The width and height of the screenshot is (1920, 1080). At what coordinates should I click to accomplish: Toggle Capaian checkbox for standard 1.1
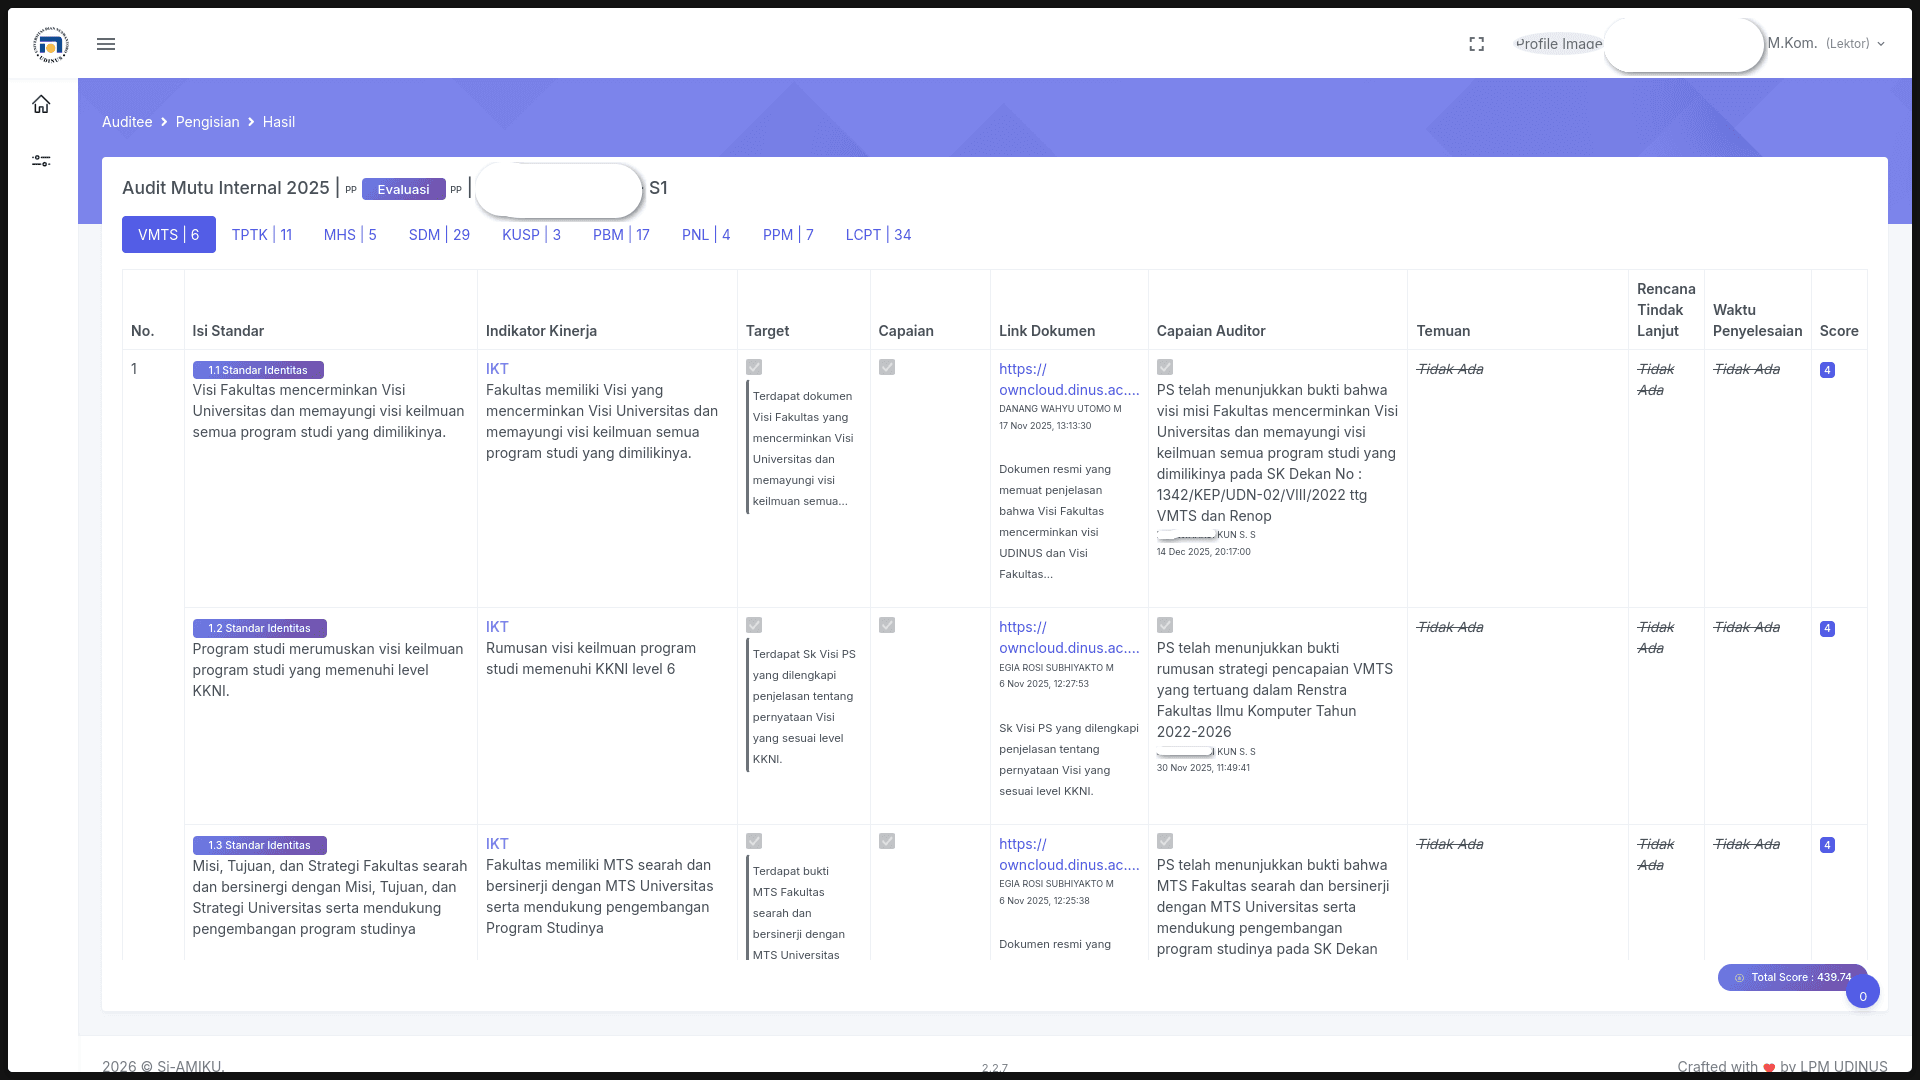click(887, 367)
